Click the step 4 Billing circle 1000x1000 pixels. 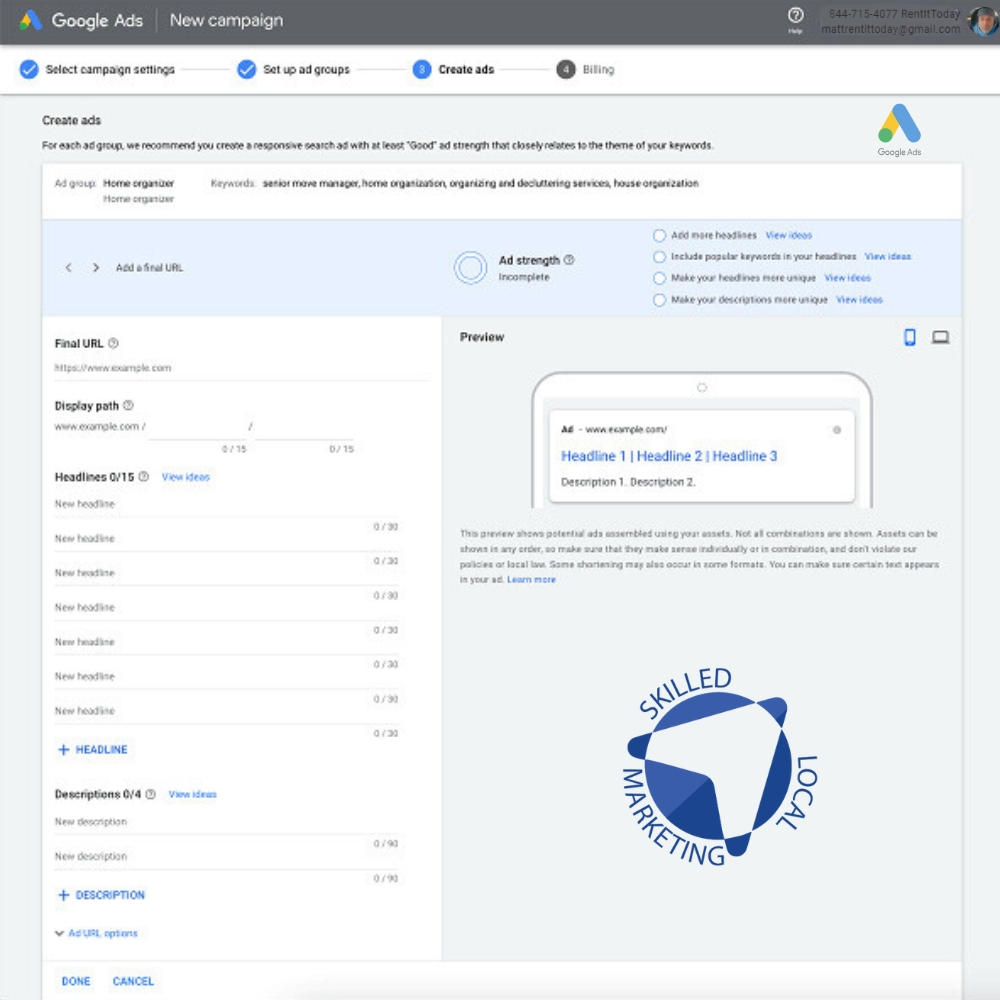point(566,70)
